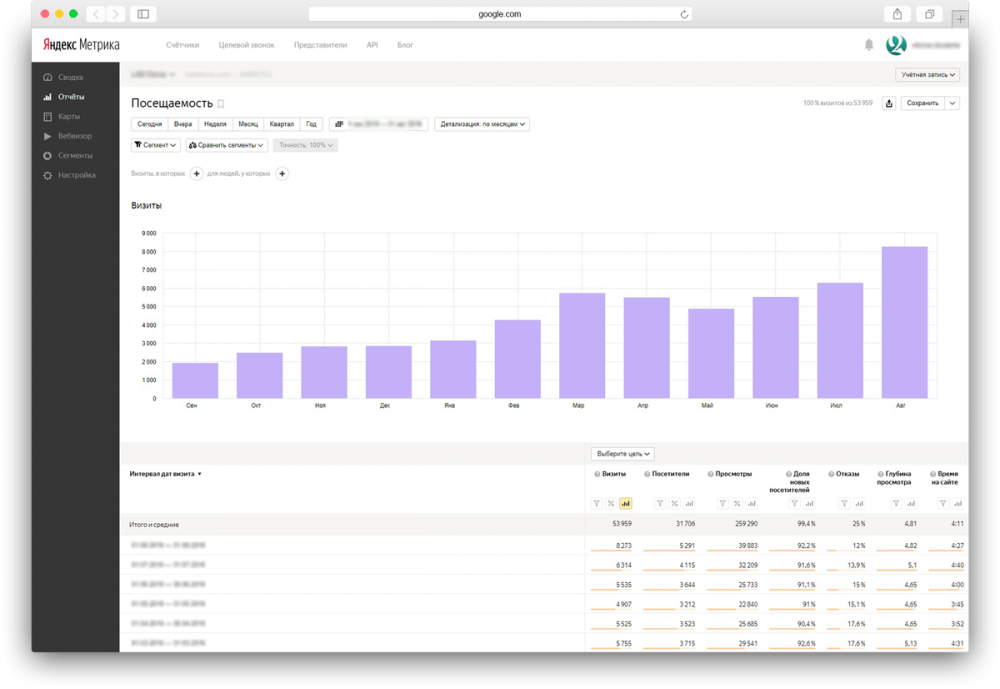The height and width of the screenshot is (689, 1000).
Task: Click the Авг bar in Визиты chart
Action: 904,322
